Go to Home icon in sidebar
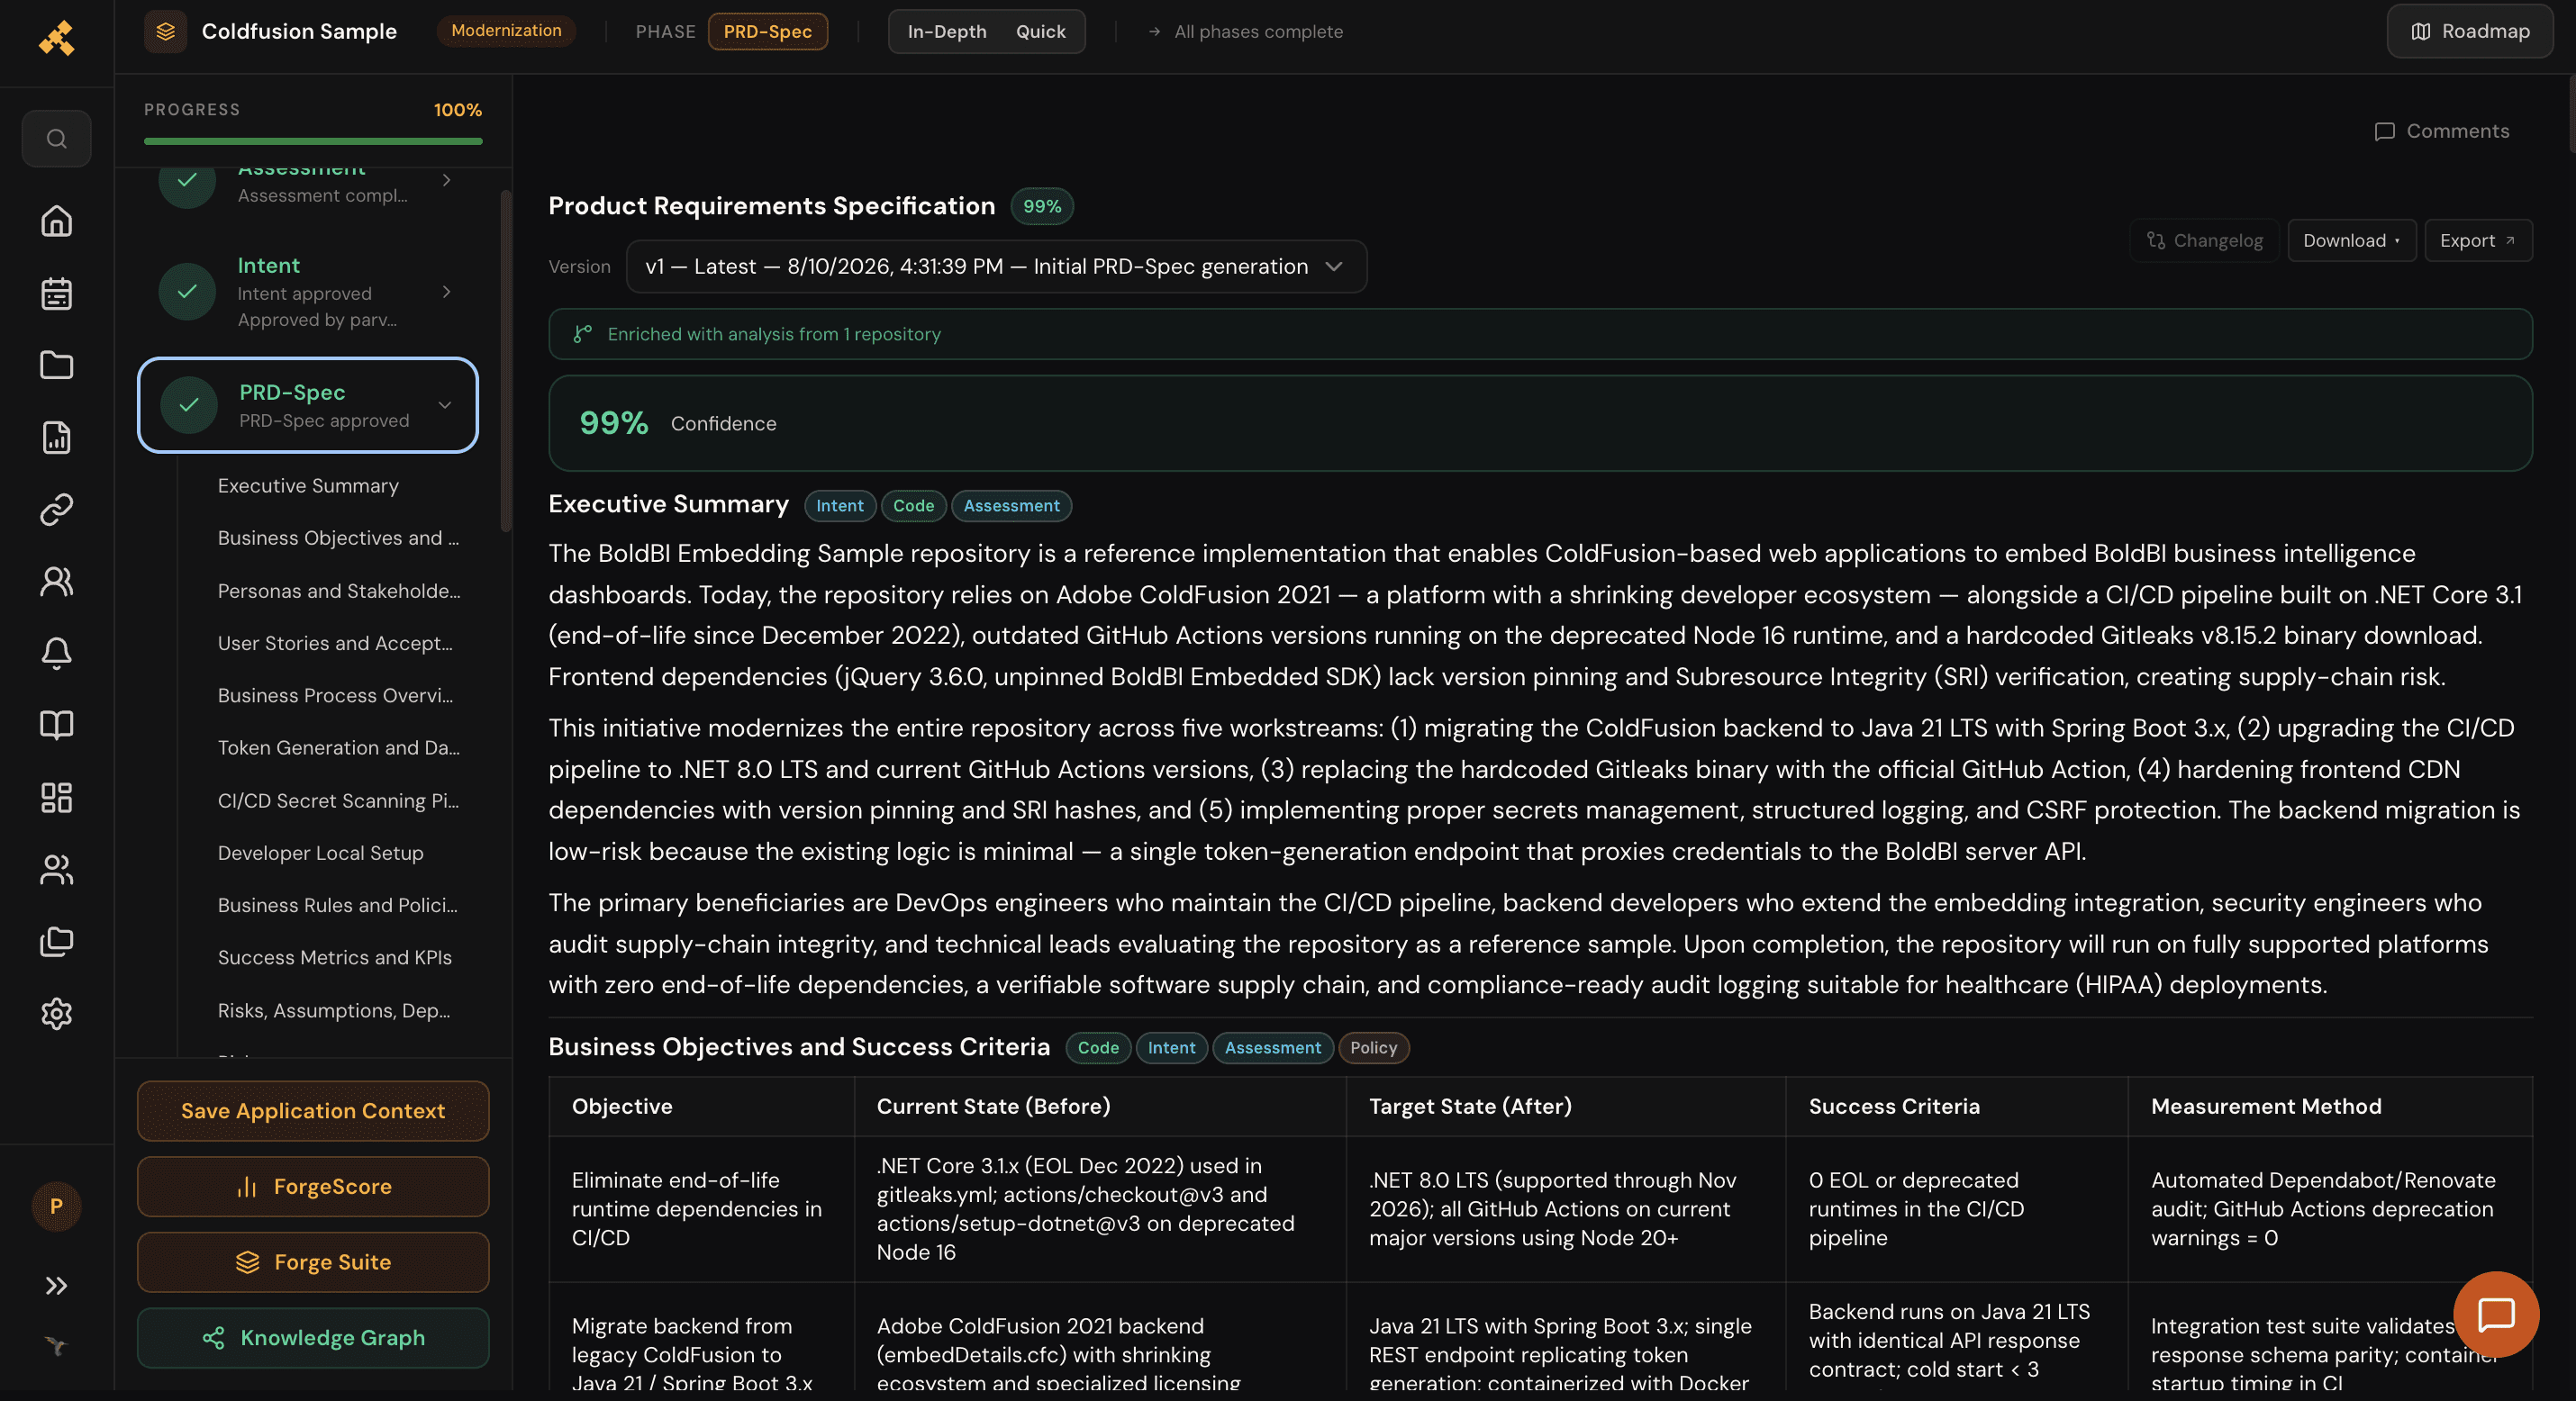This screenshot has width=2576, height=1401. pyautogui.click(x=56, y=220)
